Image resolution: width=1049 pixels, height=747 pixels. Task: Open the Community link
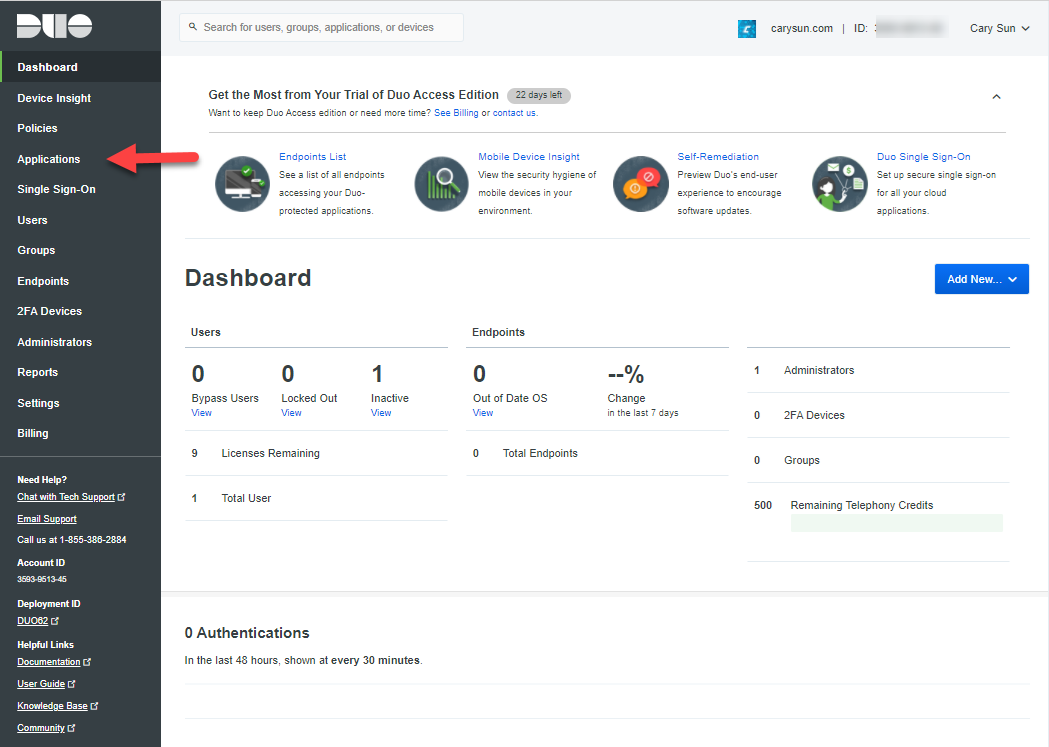click(x=41, y=728)
